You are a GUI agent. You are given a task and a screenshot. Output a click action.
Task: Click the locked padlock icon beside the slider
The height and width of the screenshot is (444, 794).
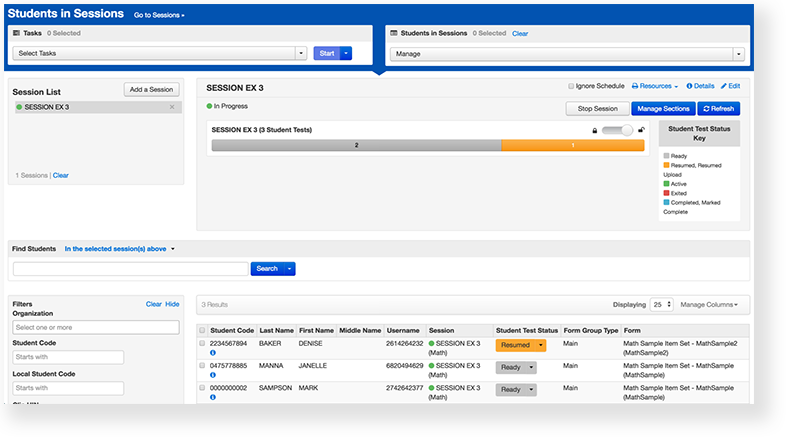pos(594,130)
